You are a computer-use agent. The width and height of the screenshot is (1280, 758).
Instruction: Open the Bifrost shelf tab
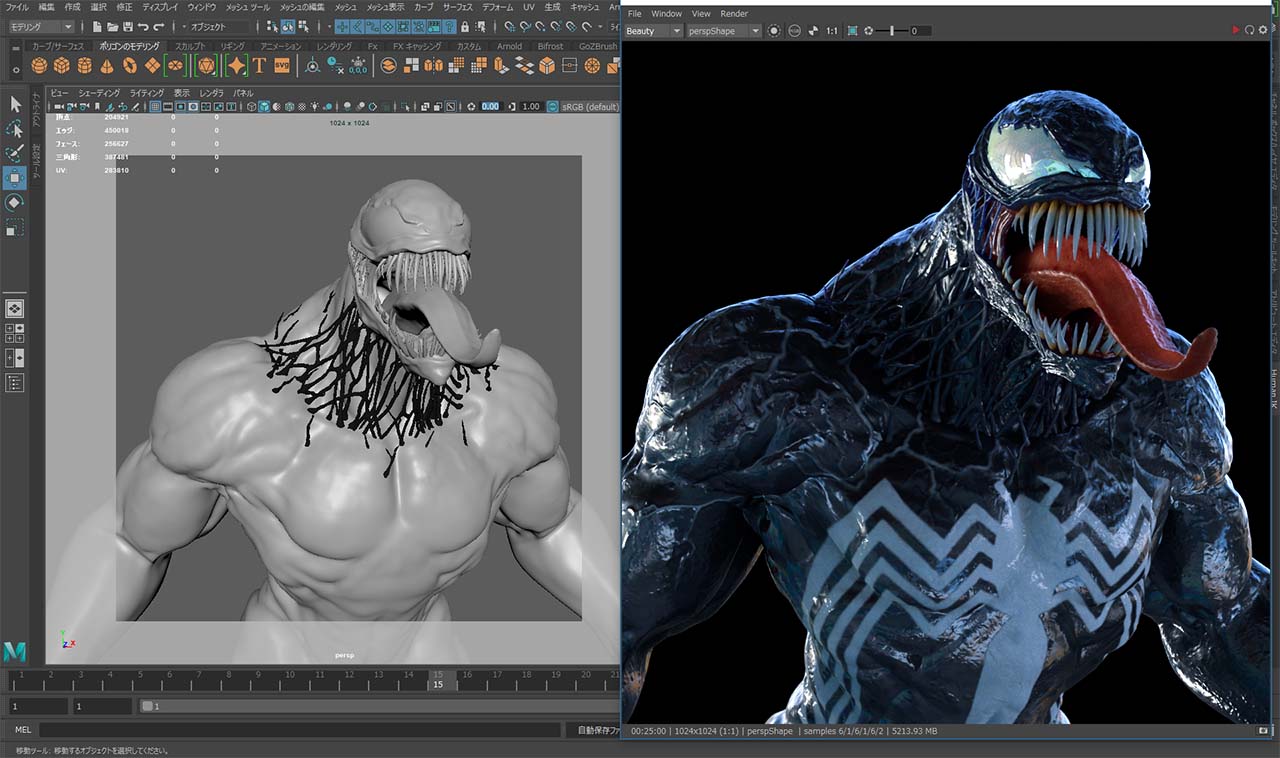click(x=550, y=46)
